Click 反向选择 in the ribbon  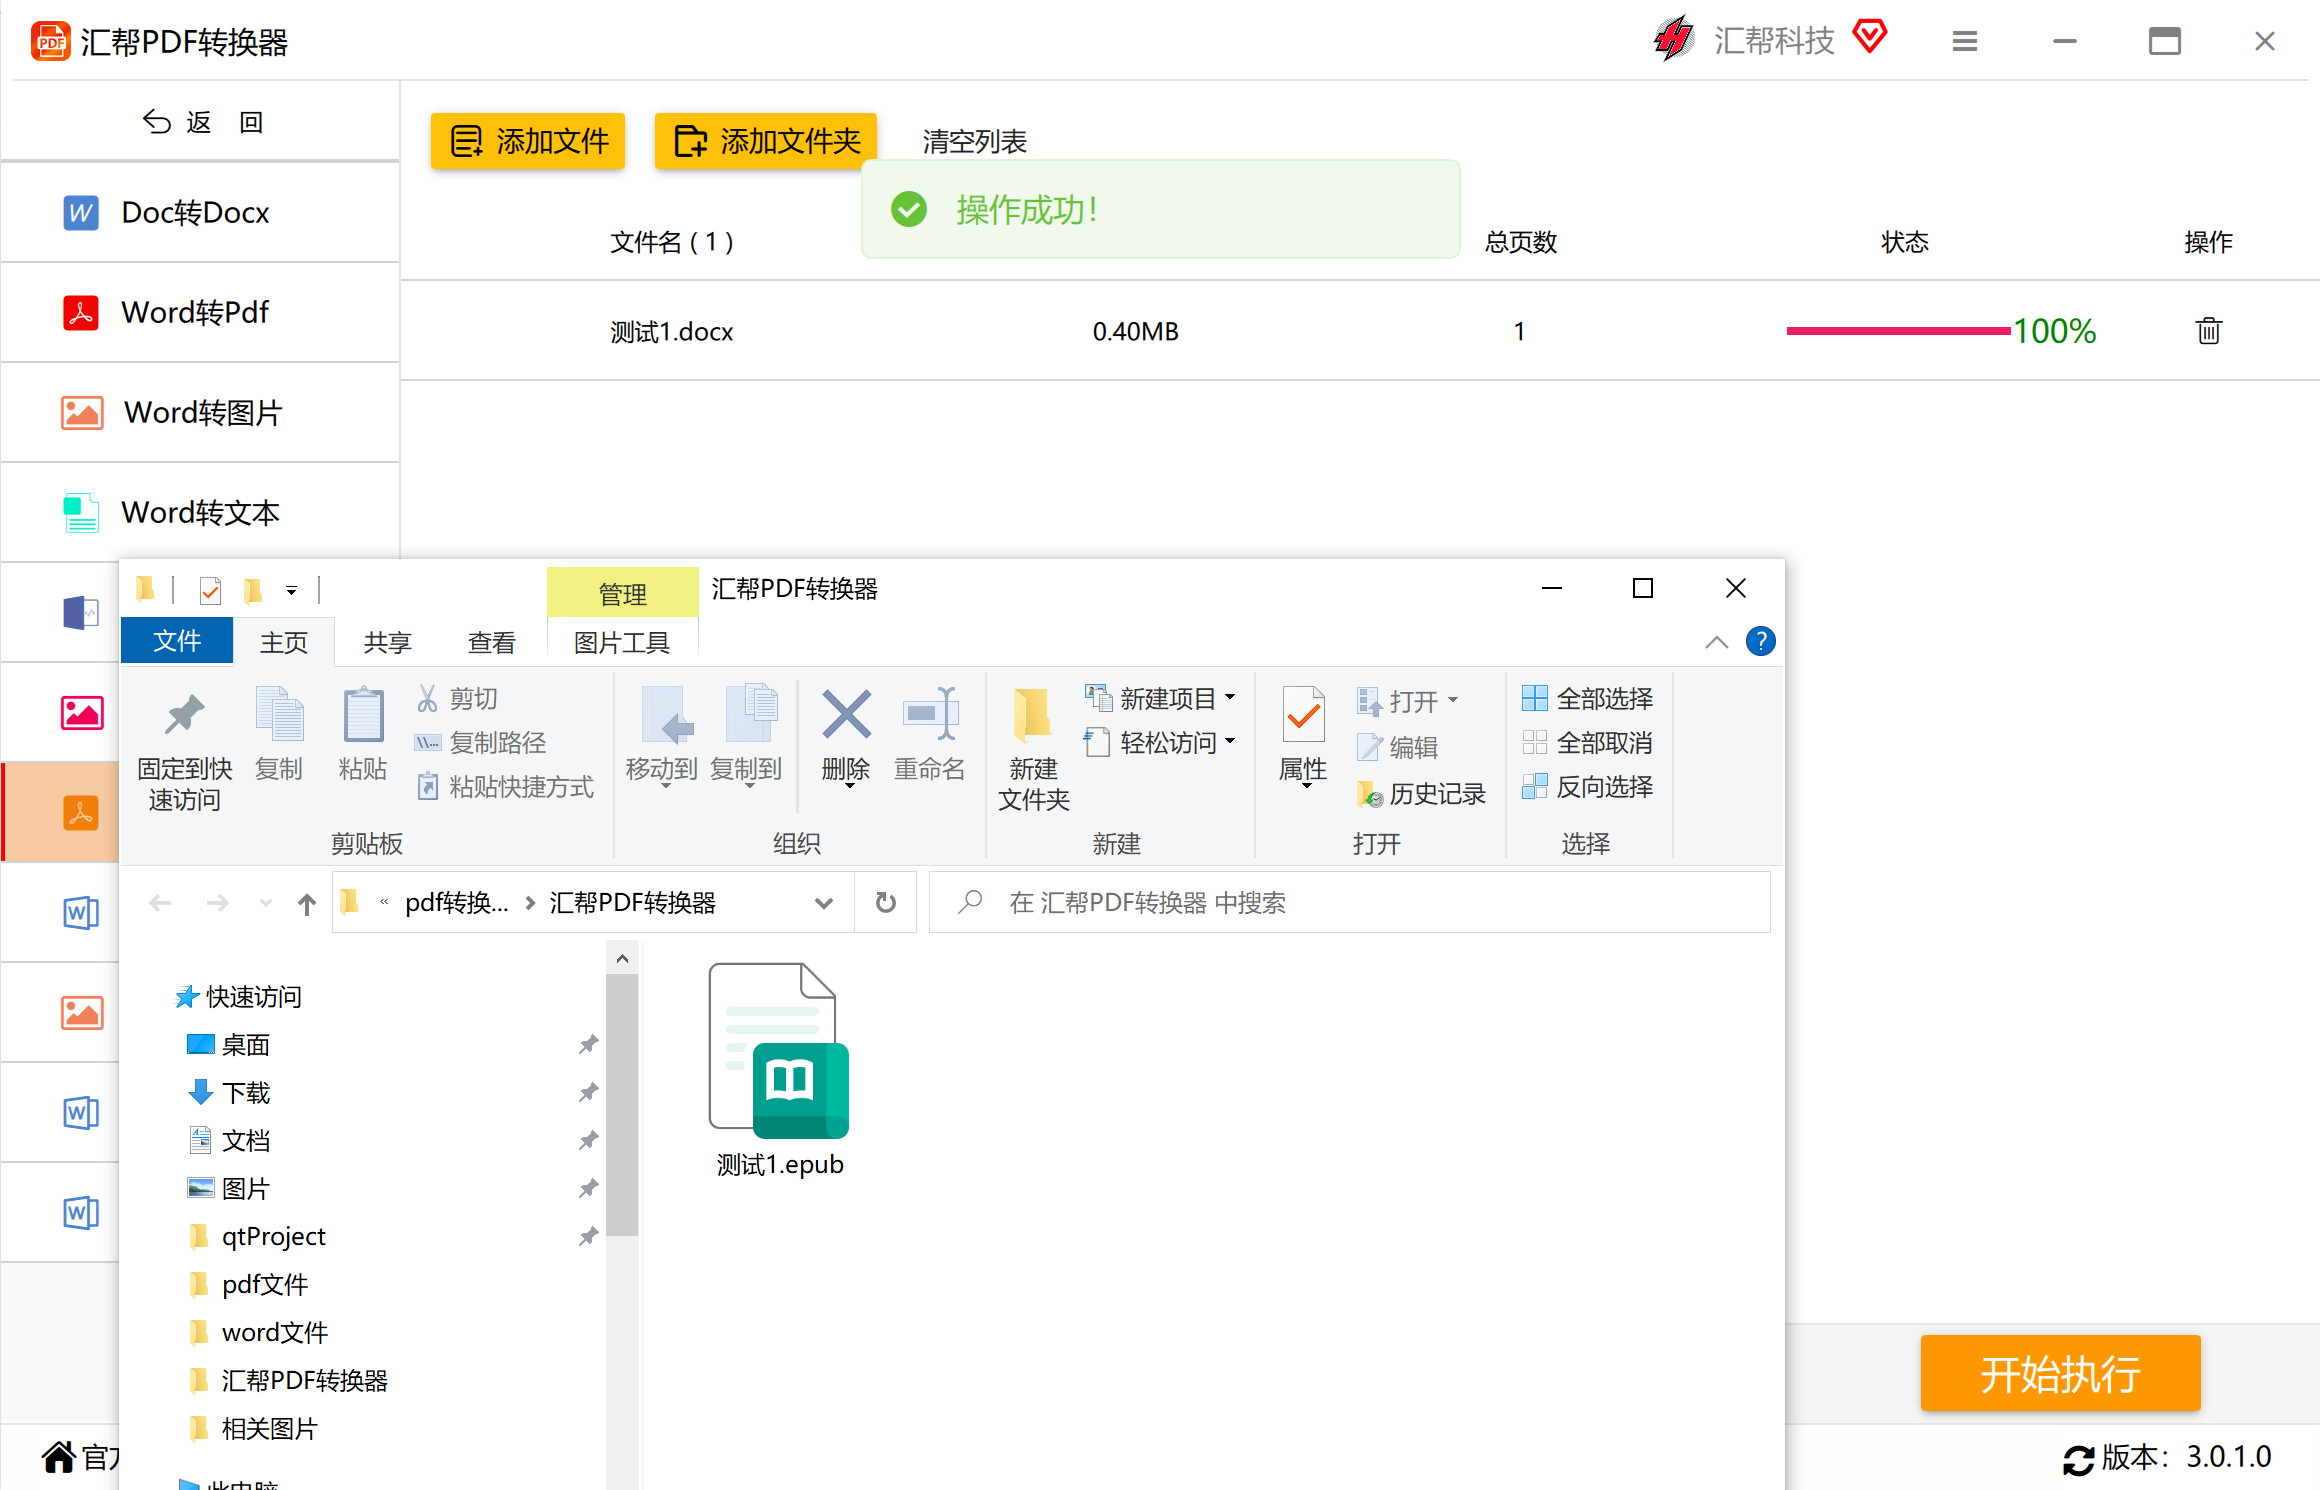tap(1587, 787)
